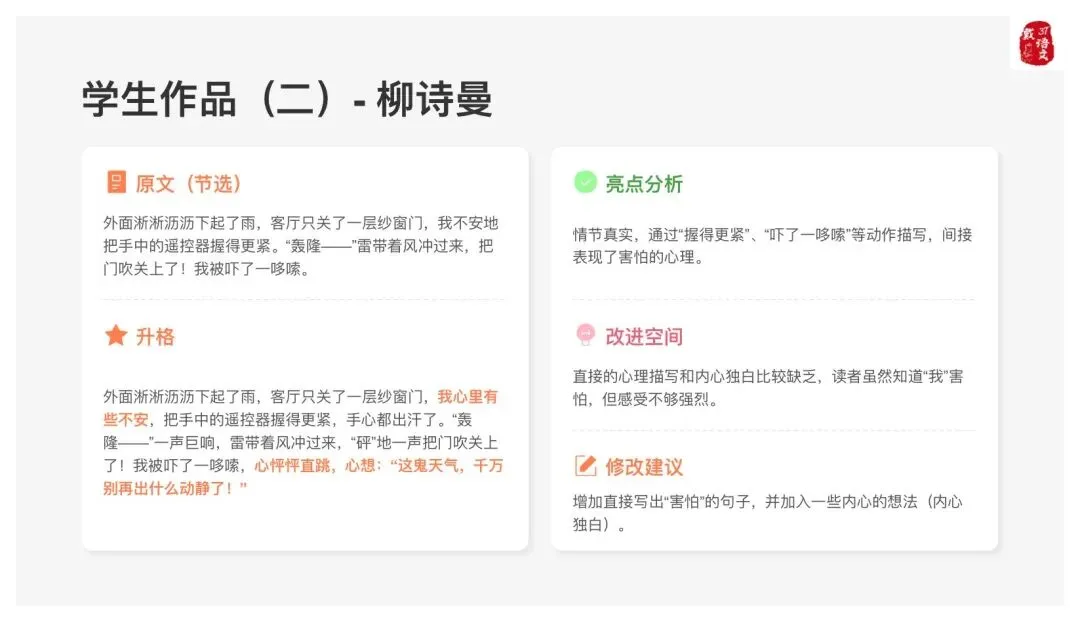This screenshot has width=1080, height=621.
Task: Click the dashed divider between 原文 and 升格
Action: click(x=303, y=299)
